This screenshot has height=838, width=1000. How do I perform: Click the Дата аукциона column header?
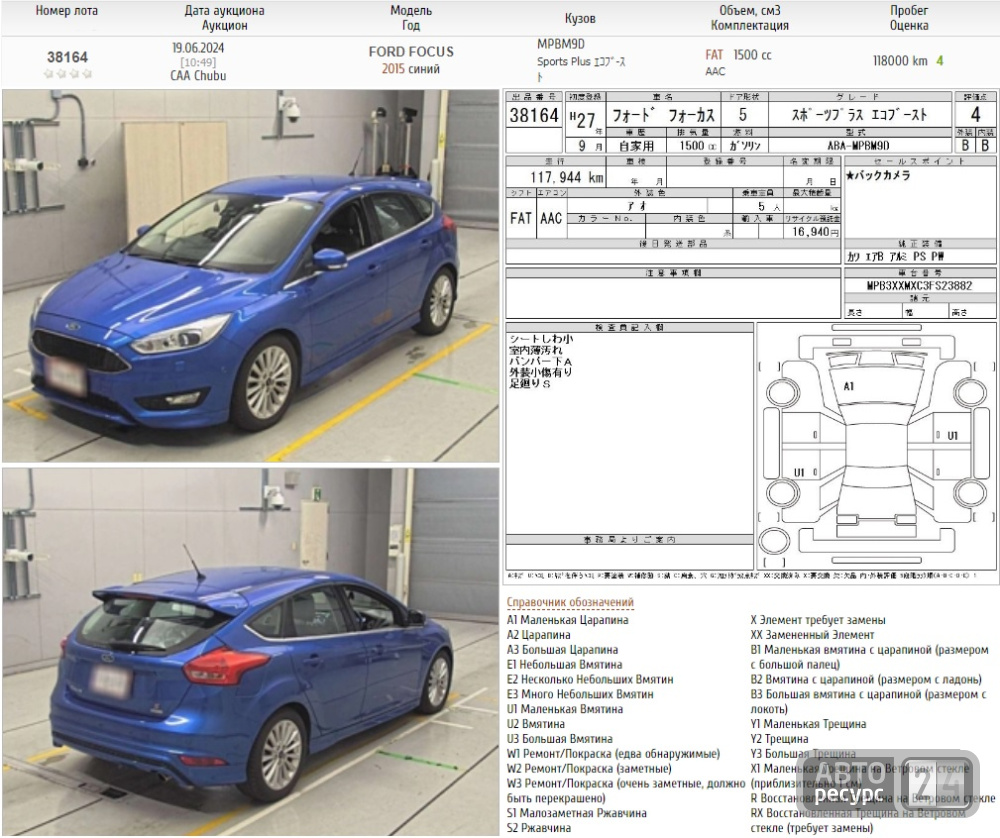[x=224, y=11]
